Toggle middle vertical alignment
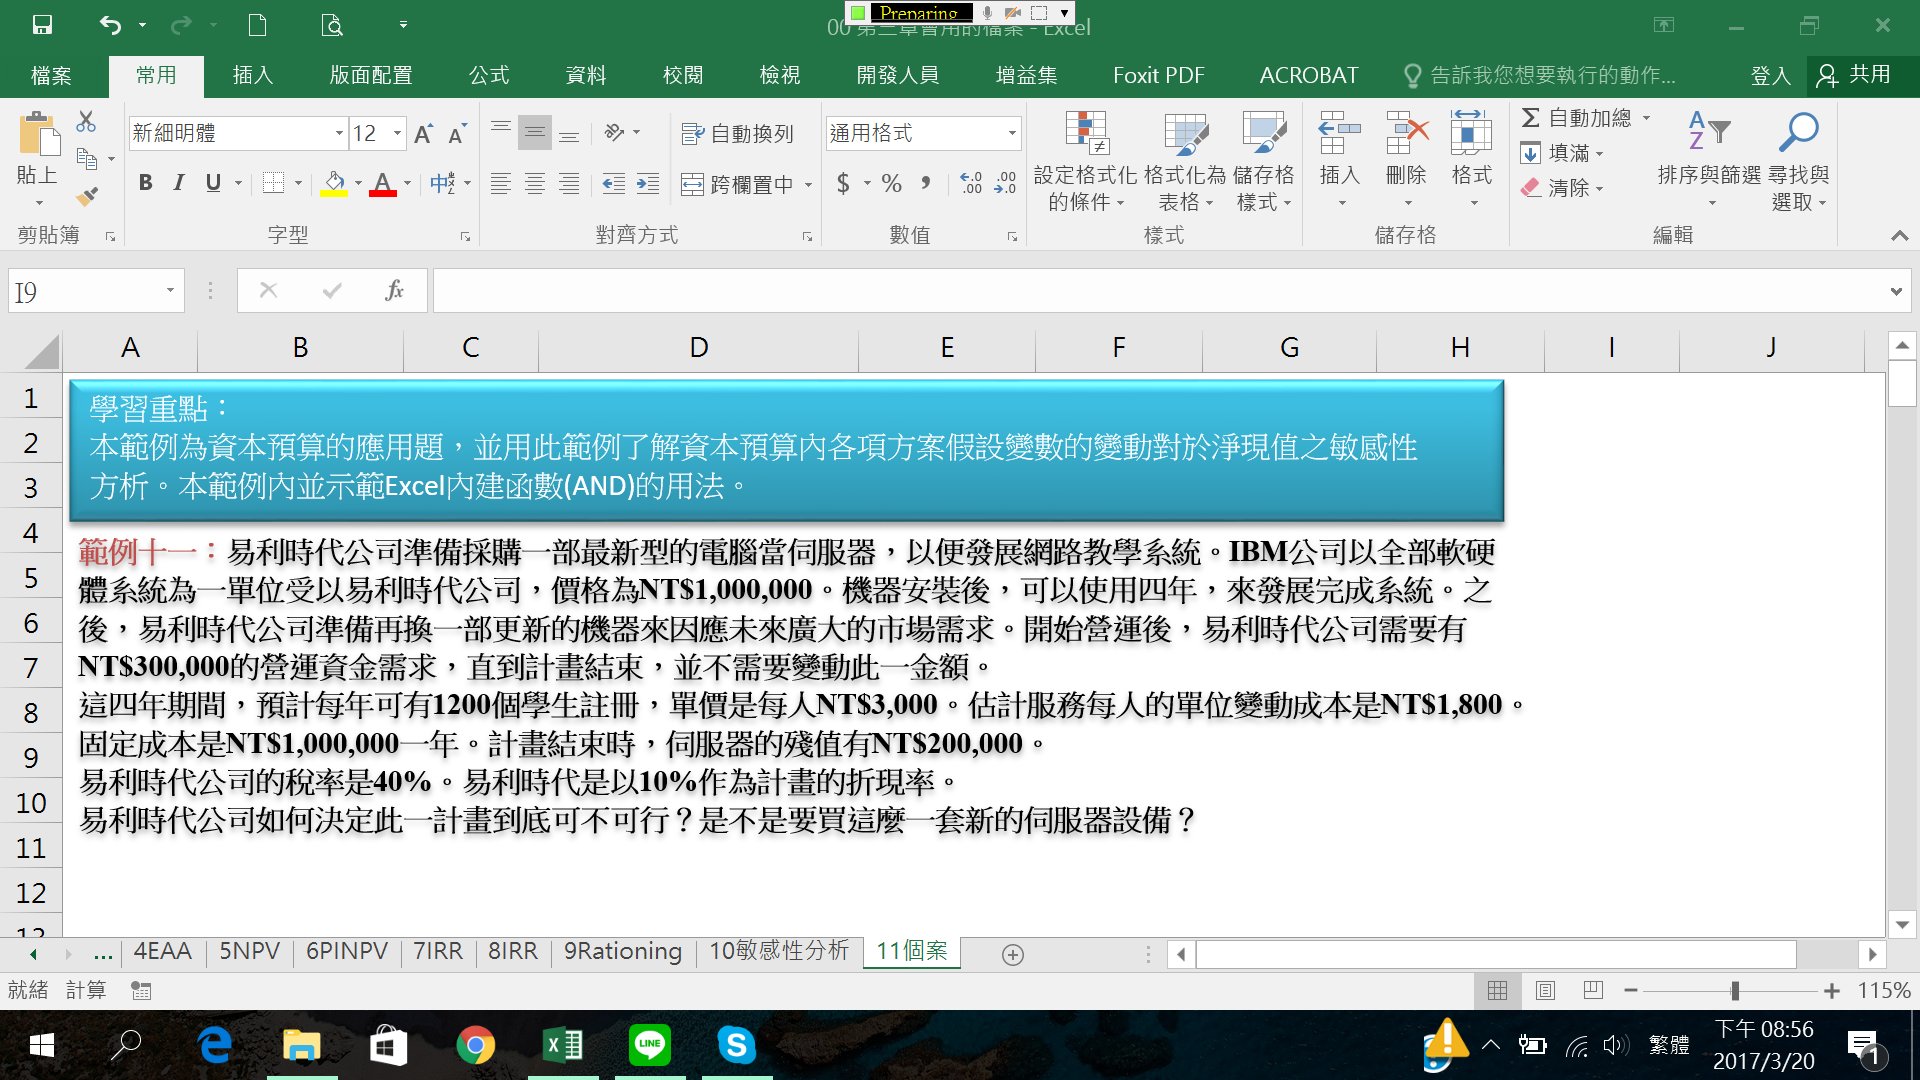This screenshot has width=1920, height=1080. pyautogui.click(x=535, y=132)
